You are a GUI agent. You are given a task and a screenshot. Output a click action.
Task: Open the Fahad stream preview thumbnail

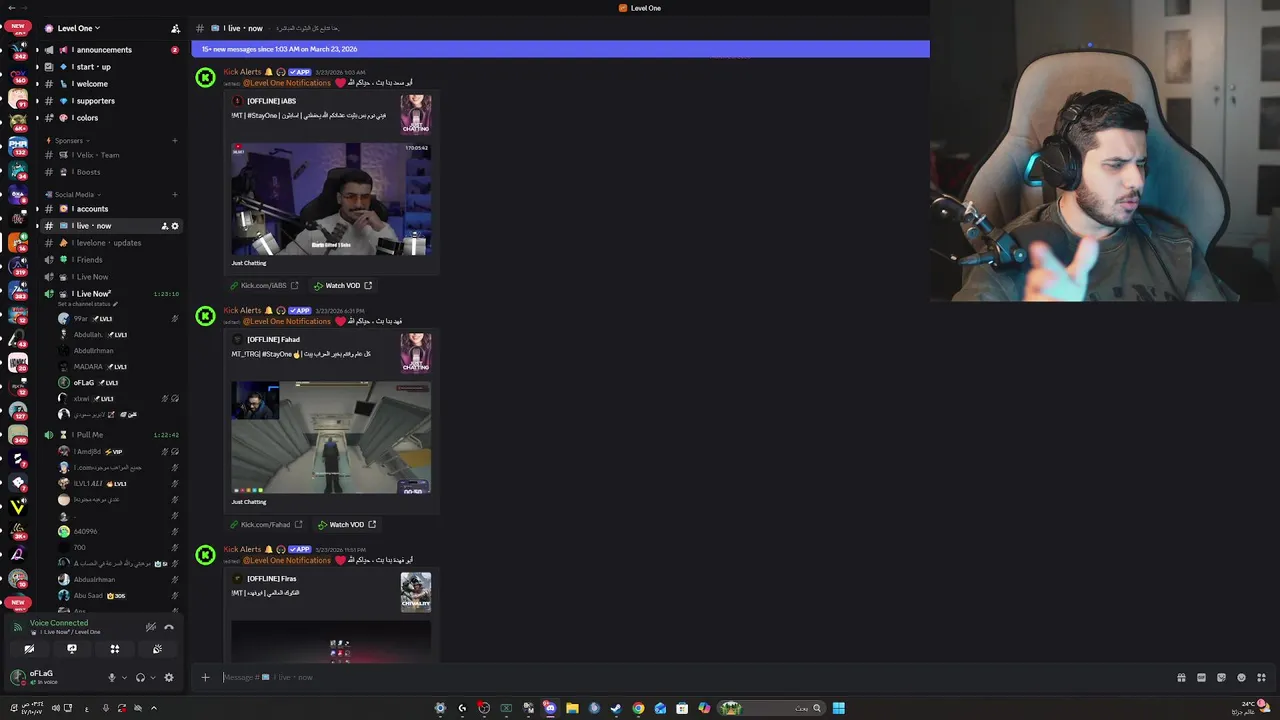(x=331, y=437)
